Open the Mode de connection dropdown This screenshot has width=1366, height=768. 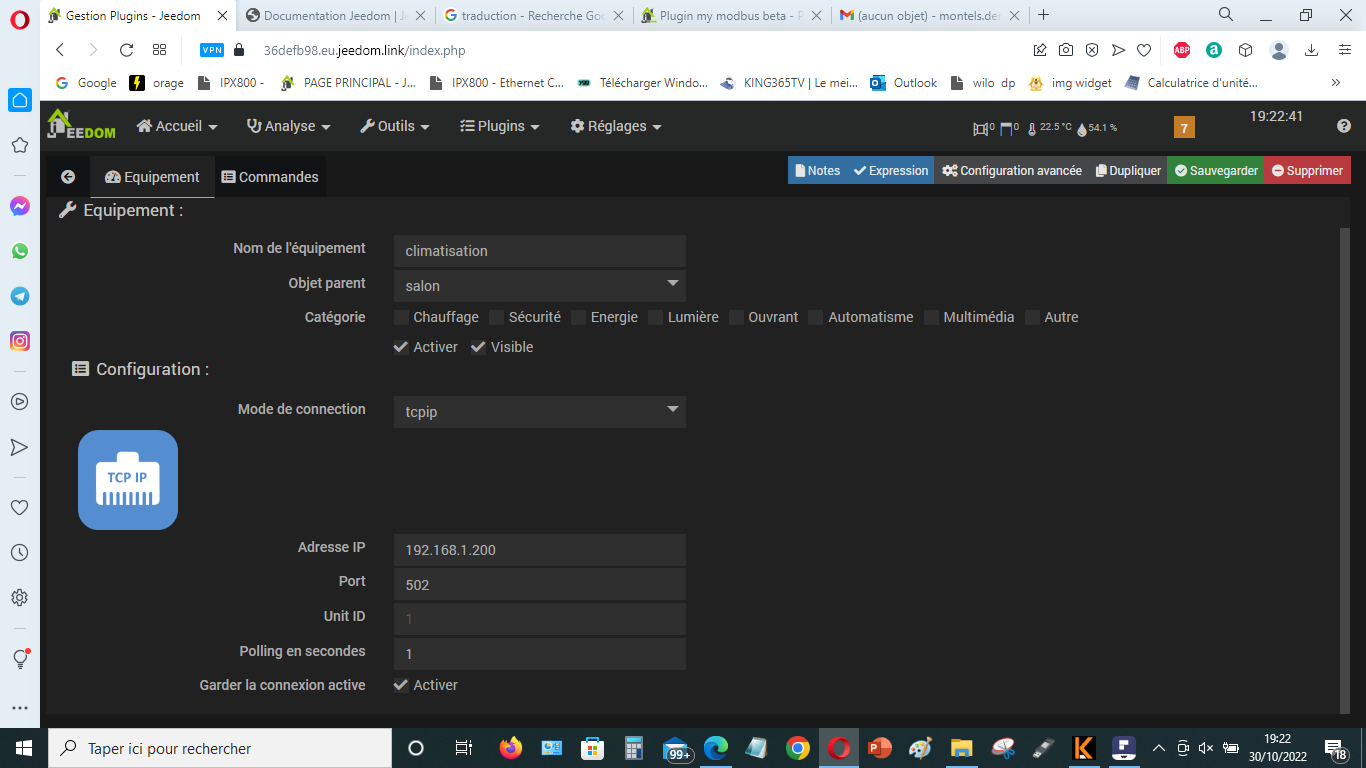pyautogui.click(x=540, y=411)
